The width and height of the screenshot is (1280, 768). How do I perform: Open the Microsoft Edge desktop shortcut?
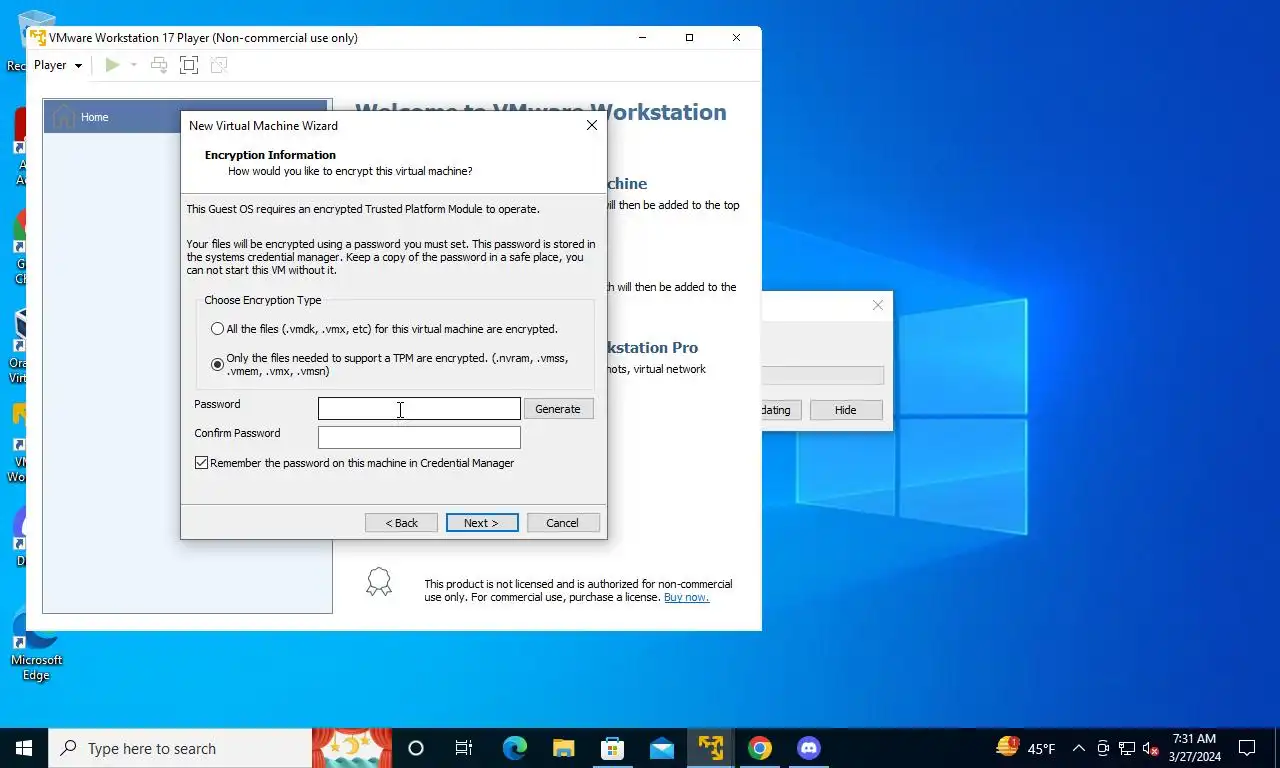coord(36,645)
